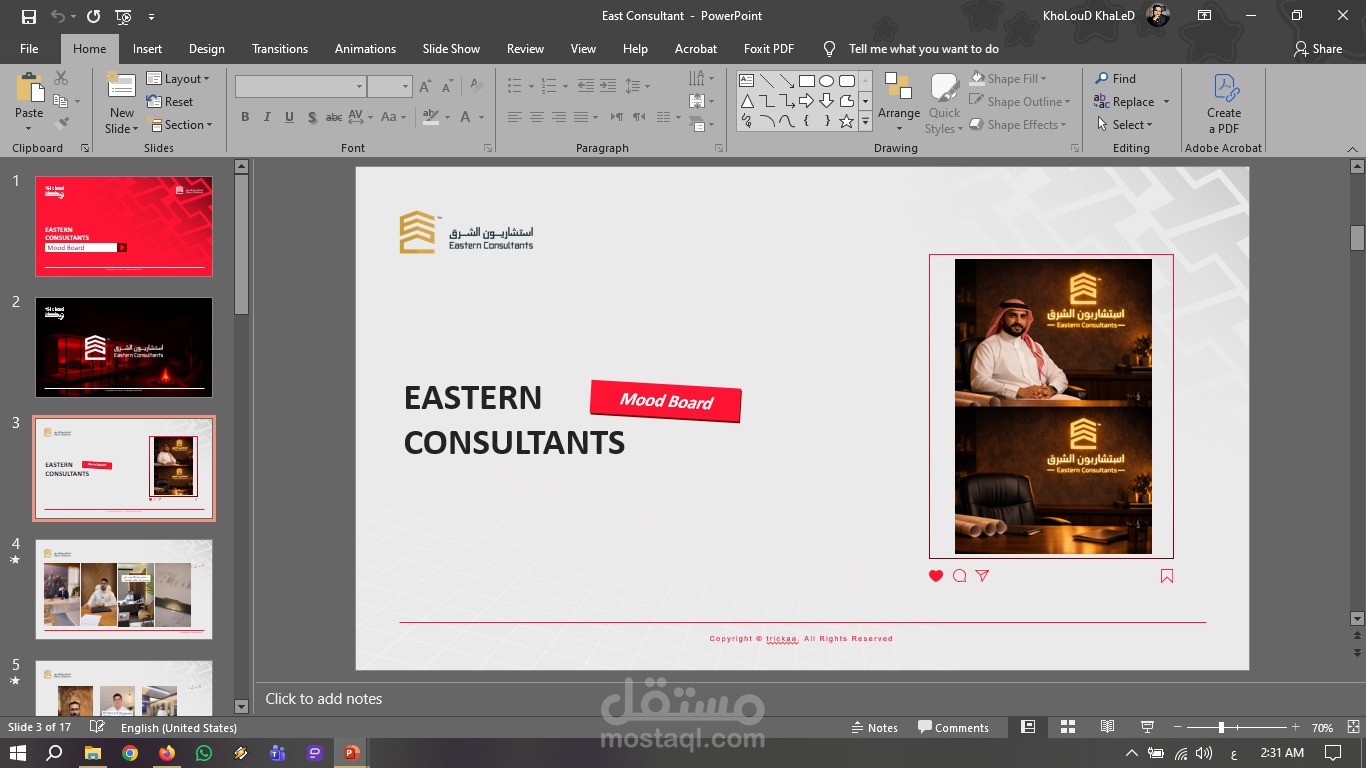Switch to Slide Sorter view icon

[x=1067, y=727]
